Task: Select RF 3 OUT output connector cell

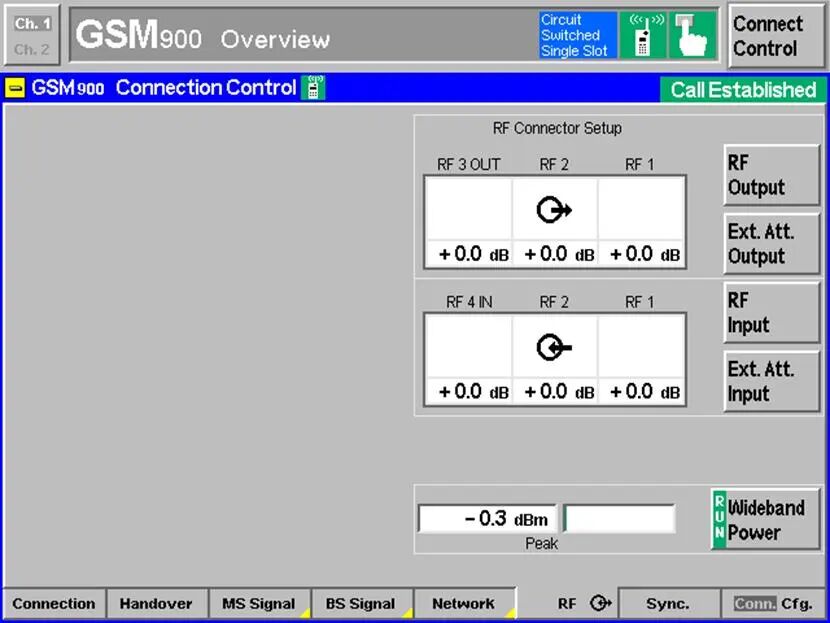Action: click(x=469, y=210)
